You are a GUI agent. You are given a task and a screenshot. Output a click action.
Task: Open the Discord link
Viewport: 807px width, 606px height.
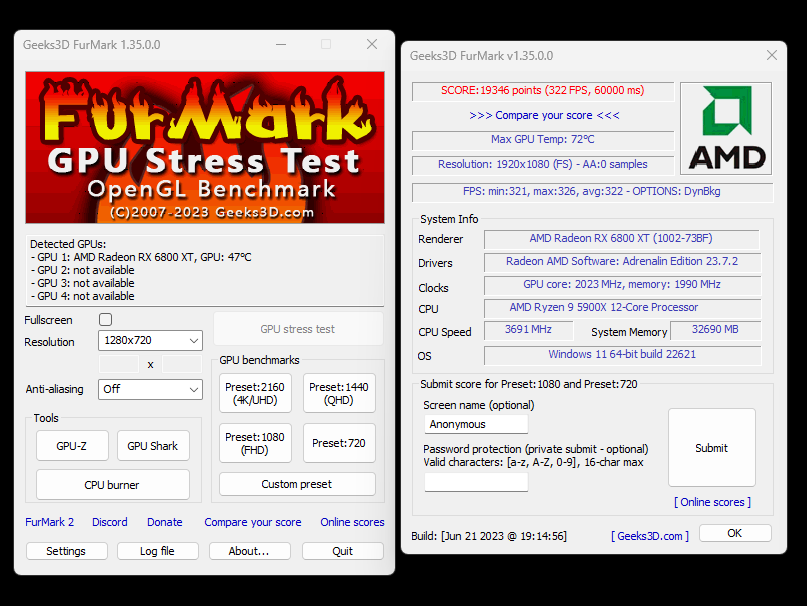click(x=110, y=522)
